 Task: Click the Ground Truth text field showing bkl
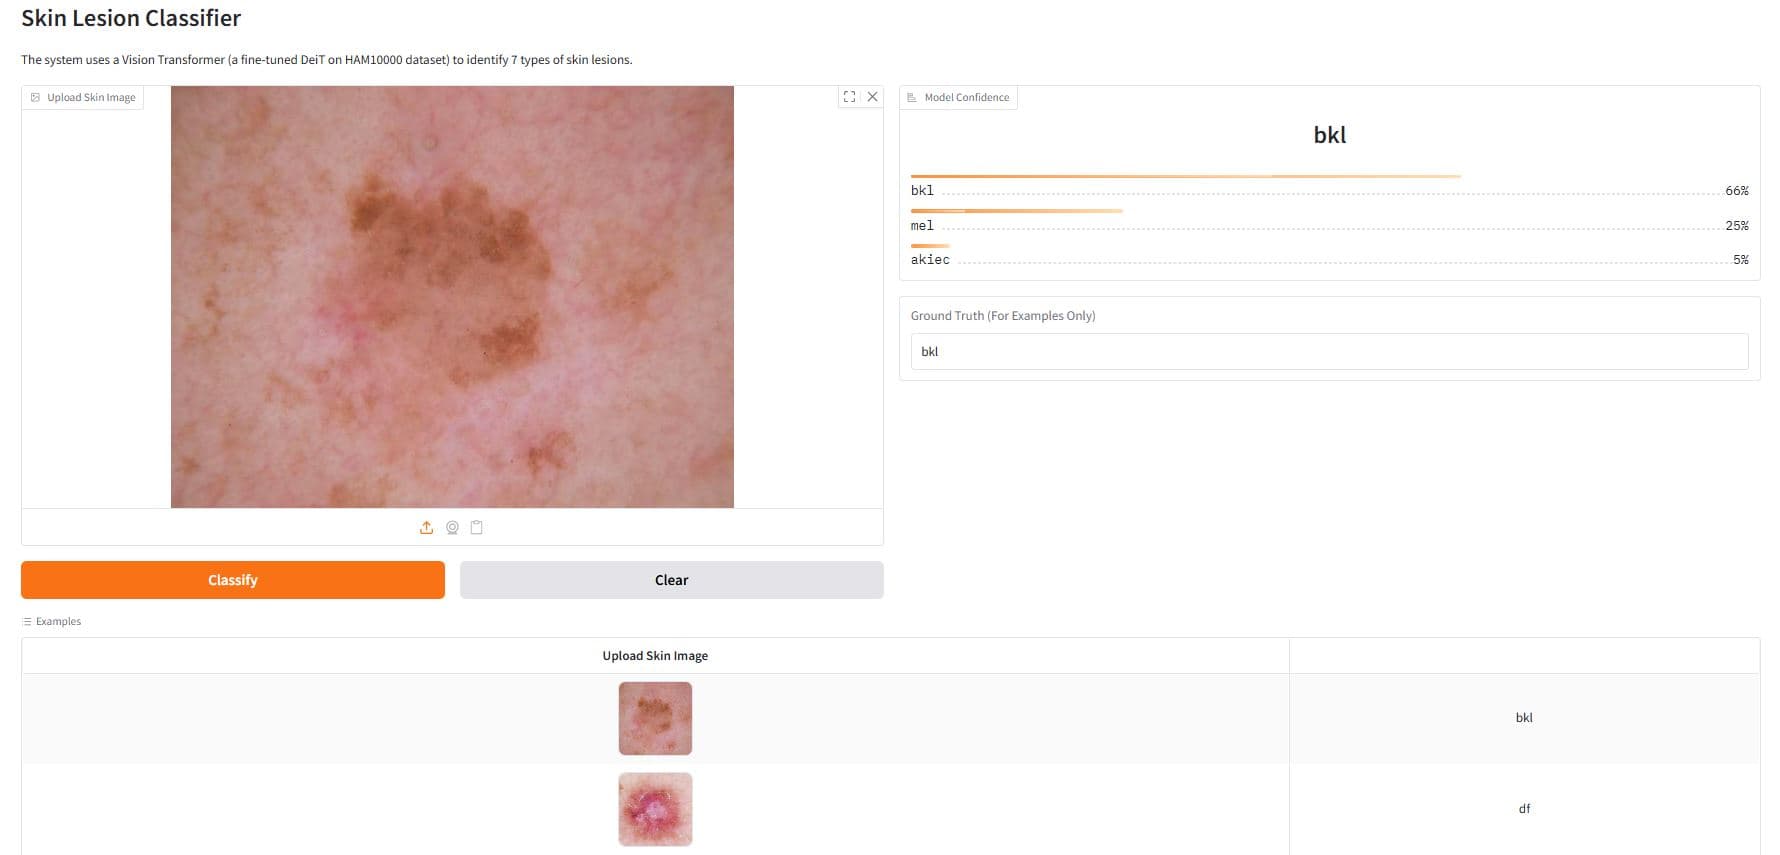click(1329, 352)
